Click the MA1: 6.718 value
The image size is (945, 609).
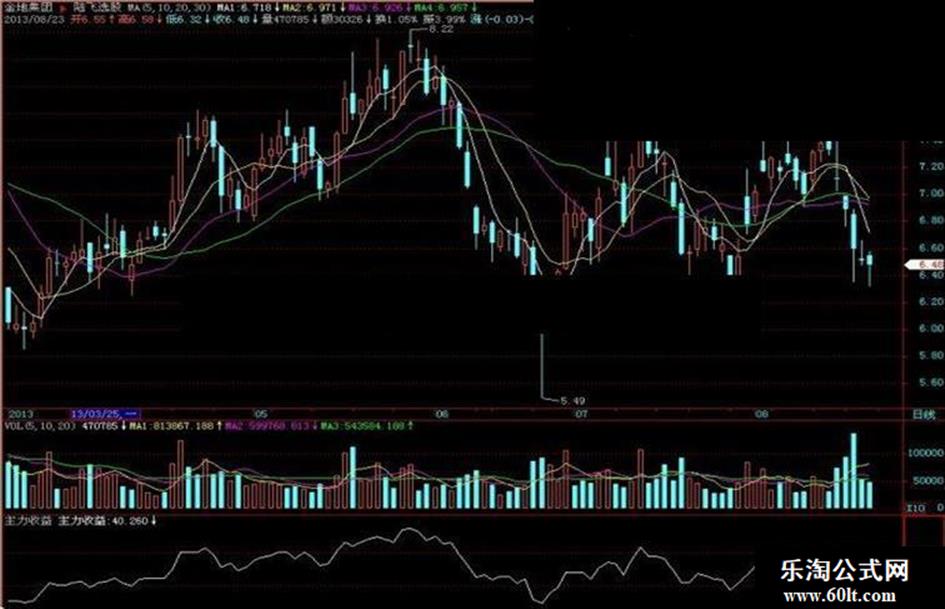(x=247, y=8)
